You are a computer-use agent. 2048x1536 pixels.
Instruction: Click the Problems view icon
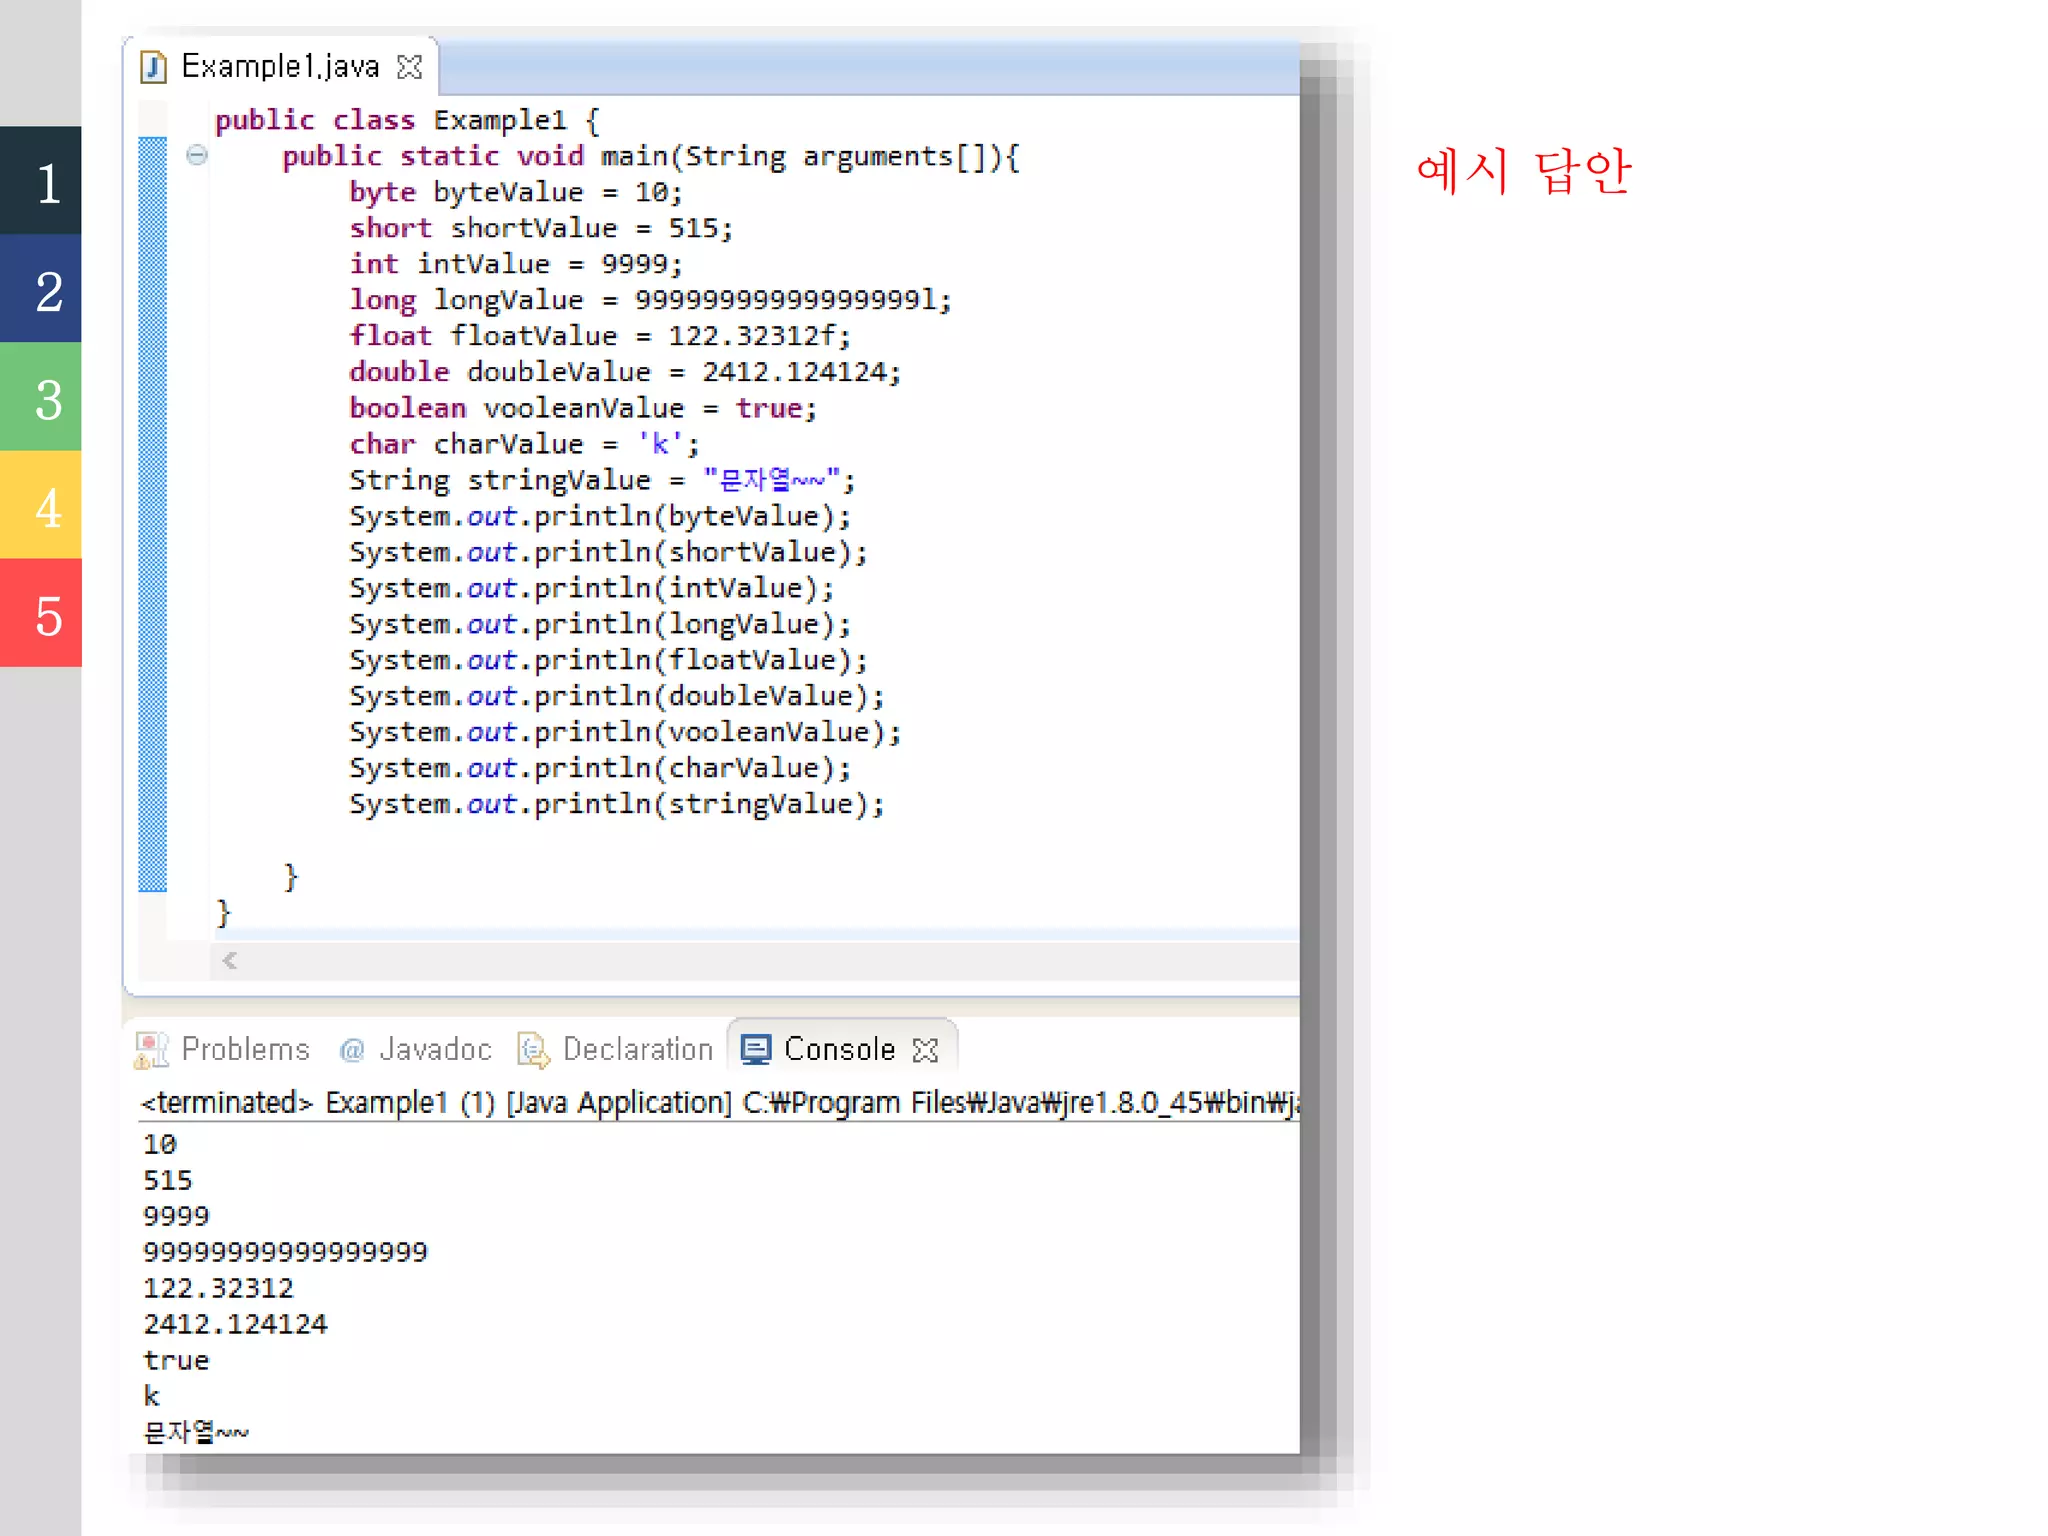tap(151, 1049)
